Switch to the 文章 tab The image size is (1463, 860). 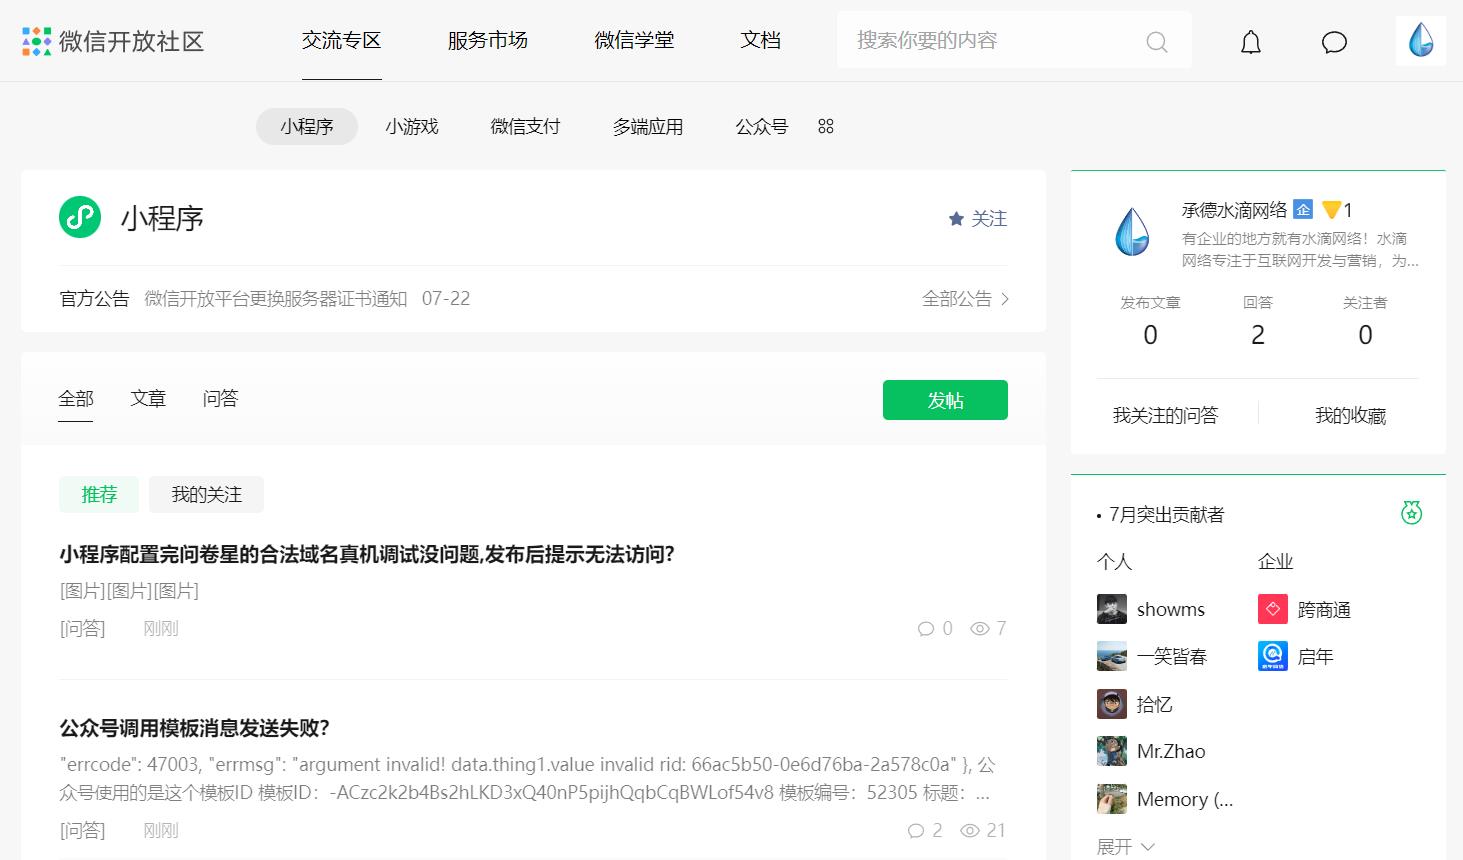pos(148,399)
